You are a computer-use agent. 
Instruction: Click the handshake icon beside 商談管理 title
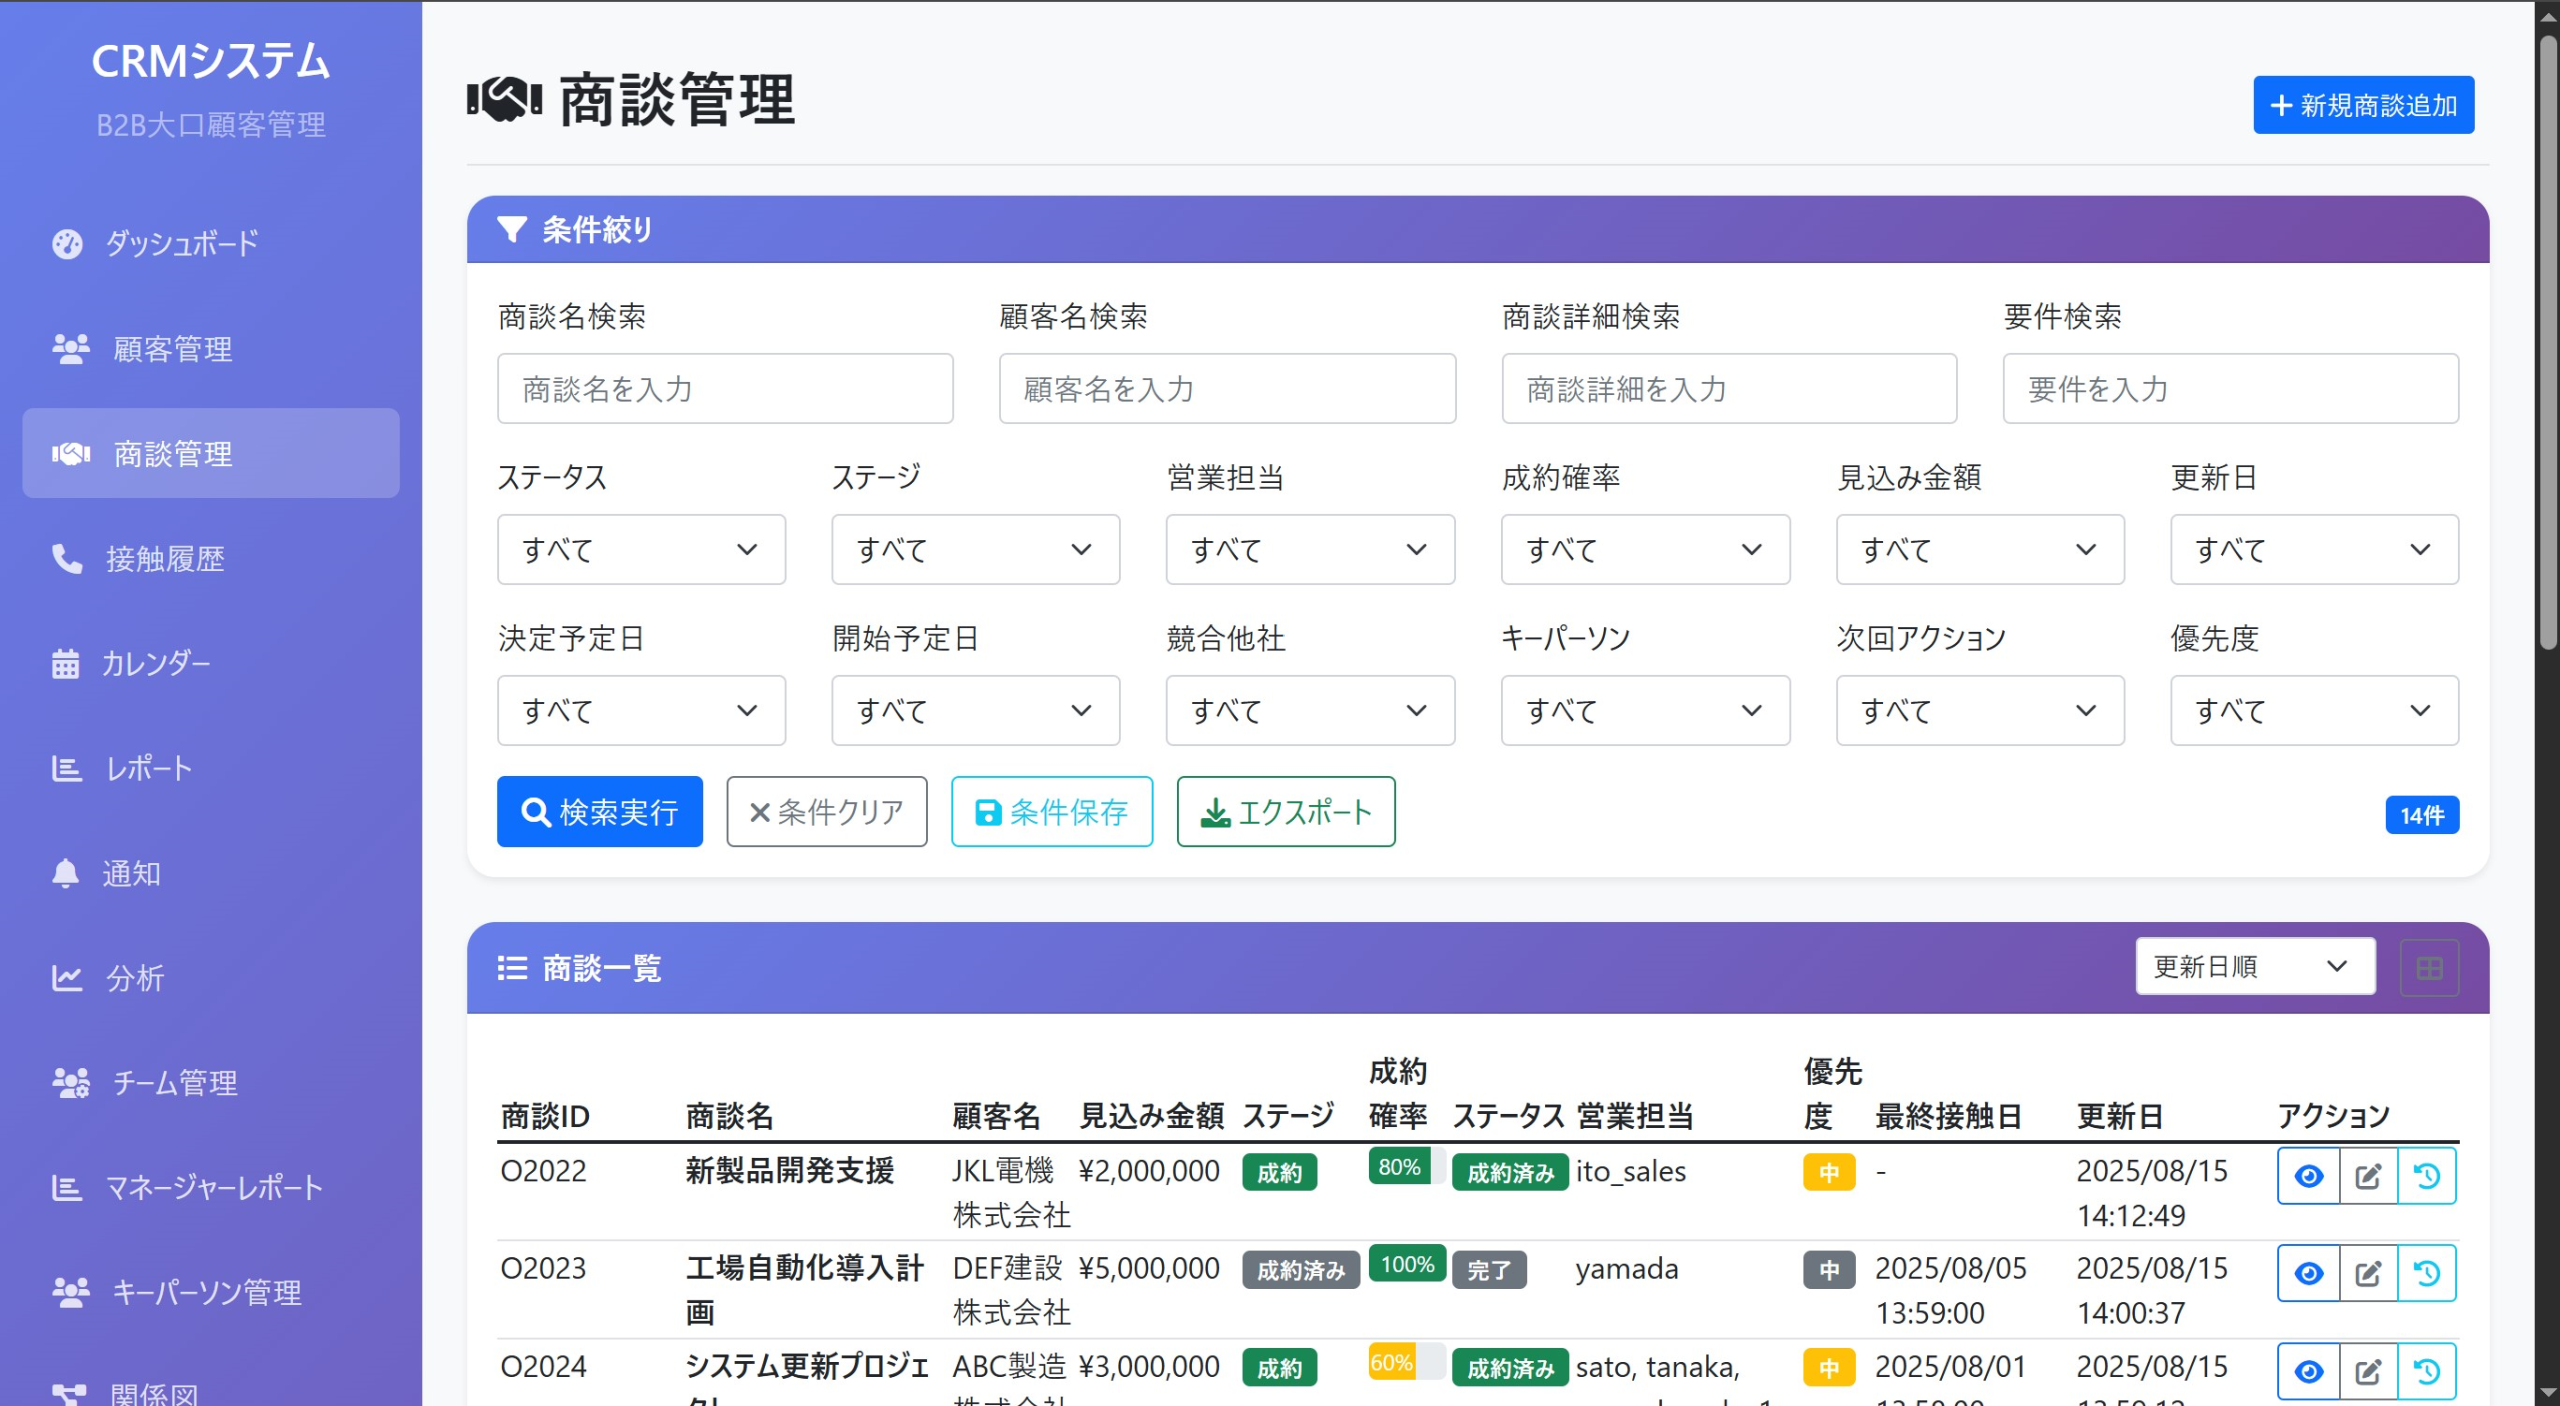click(x=504, y=99)
